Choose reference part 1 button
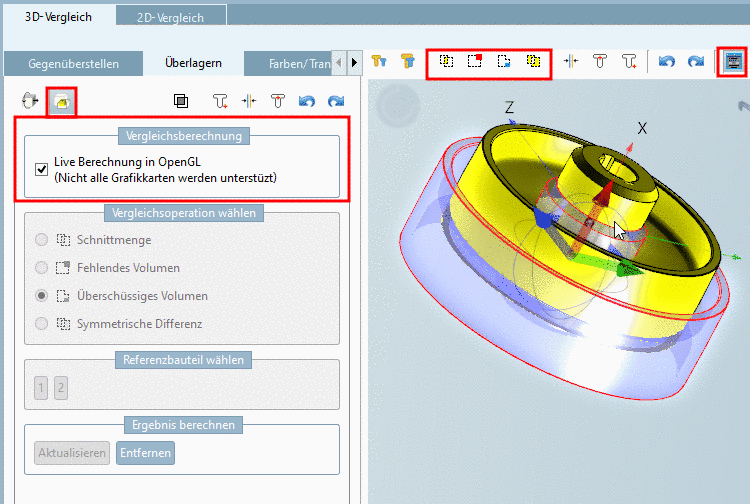Viewport: 750px width, 504px height. 41,388
